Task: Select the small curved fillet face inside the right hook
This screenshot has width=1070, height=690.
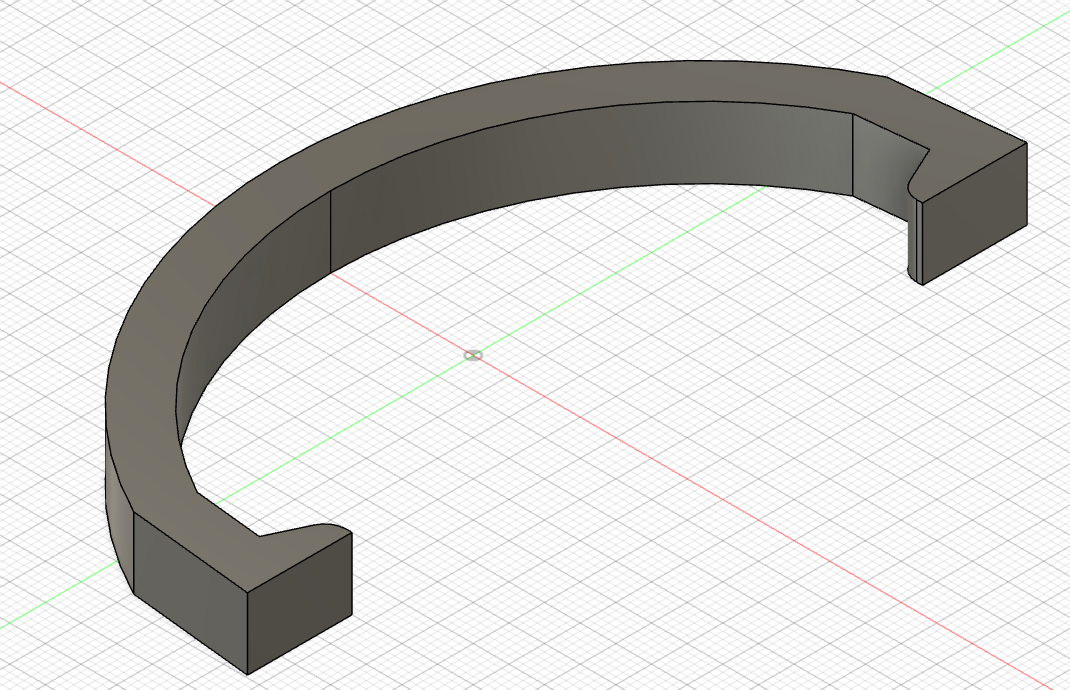Action: pos(912,225)
